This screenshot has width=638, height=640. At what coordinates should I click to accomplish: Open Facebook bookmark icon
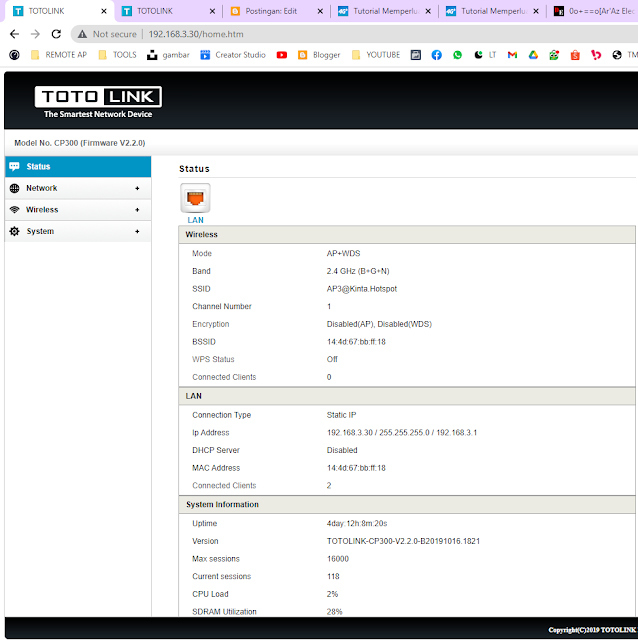[436, 55]
